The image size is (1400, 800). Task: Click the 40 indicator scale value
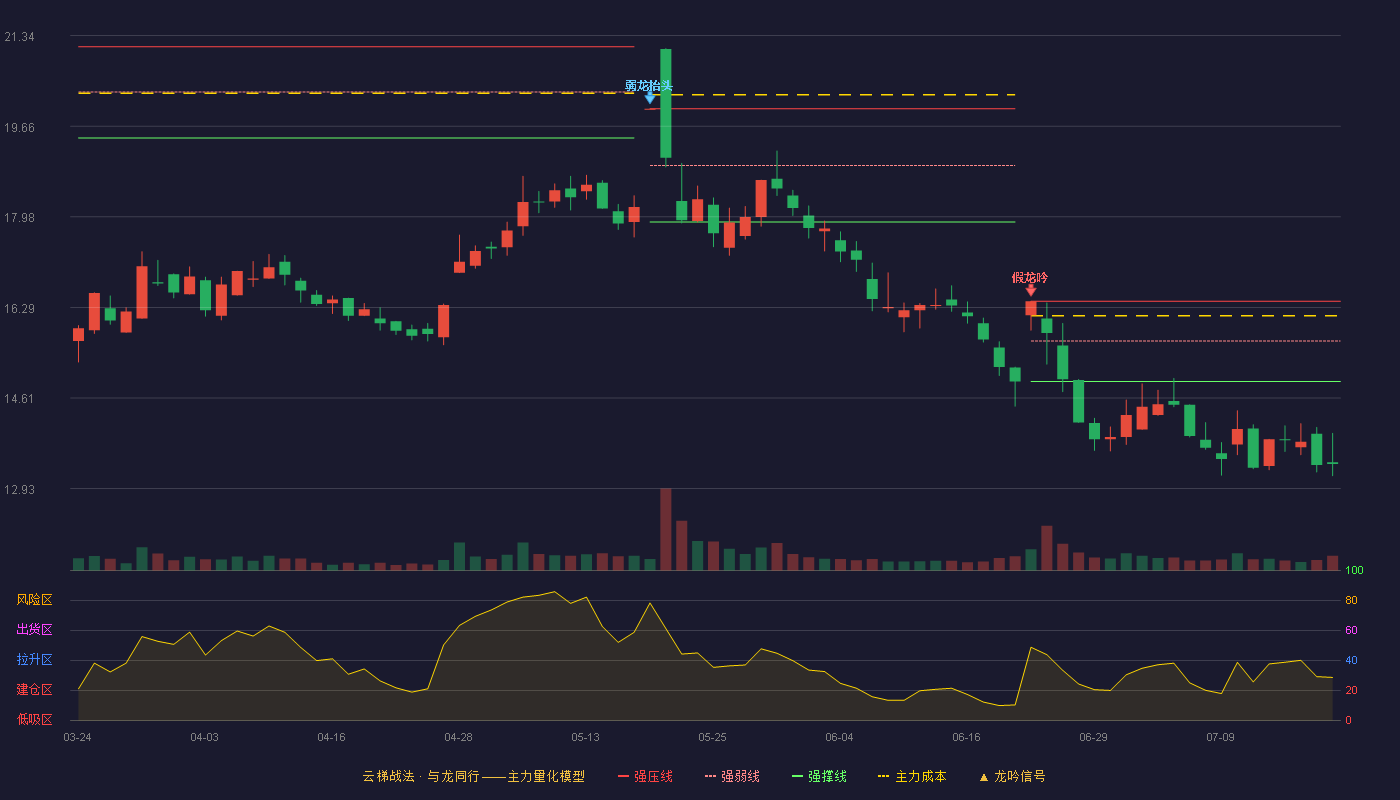tap(1351, 660)
